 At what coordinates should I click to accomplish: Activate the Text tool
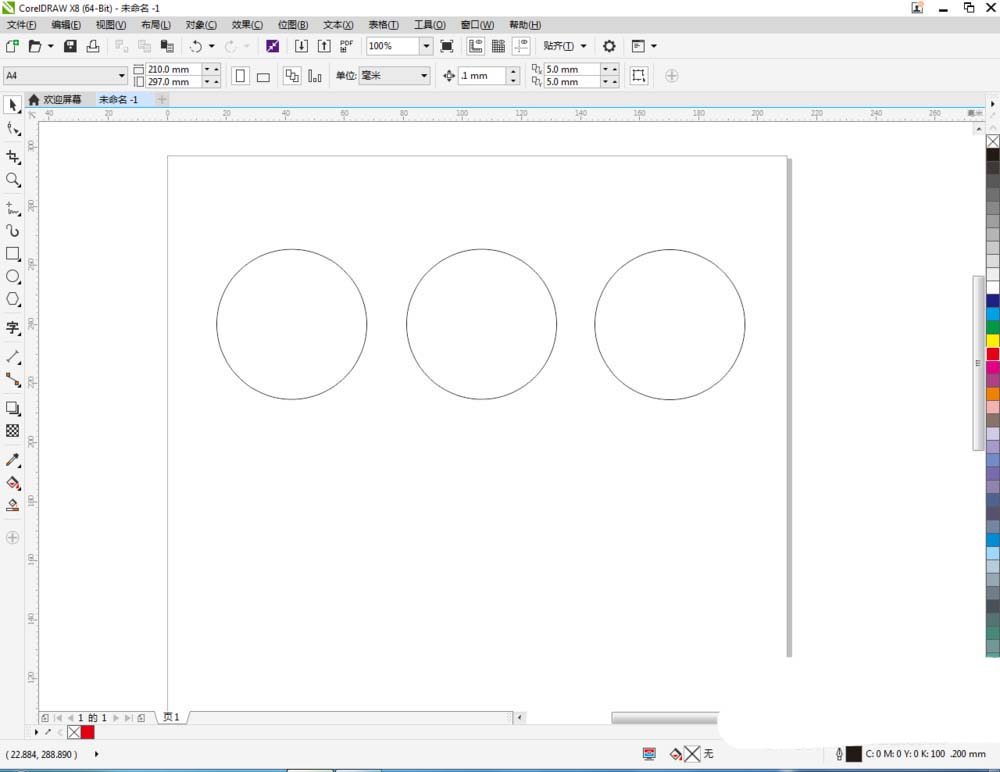click(x=13, y=327)
